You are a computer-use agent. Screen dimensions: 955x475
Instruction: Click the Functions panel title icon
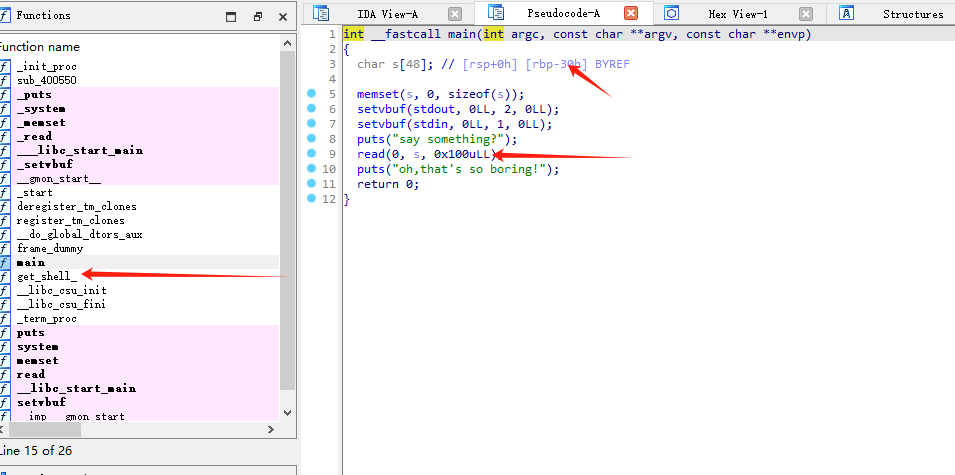[5, 15]
